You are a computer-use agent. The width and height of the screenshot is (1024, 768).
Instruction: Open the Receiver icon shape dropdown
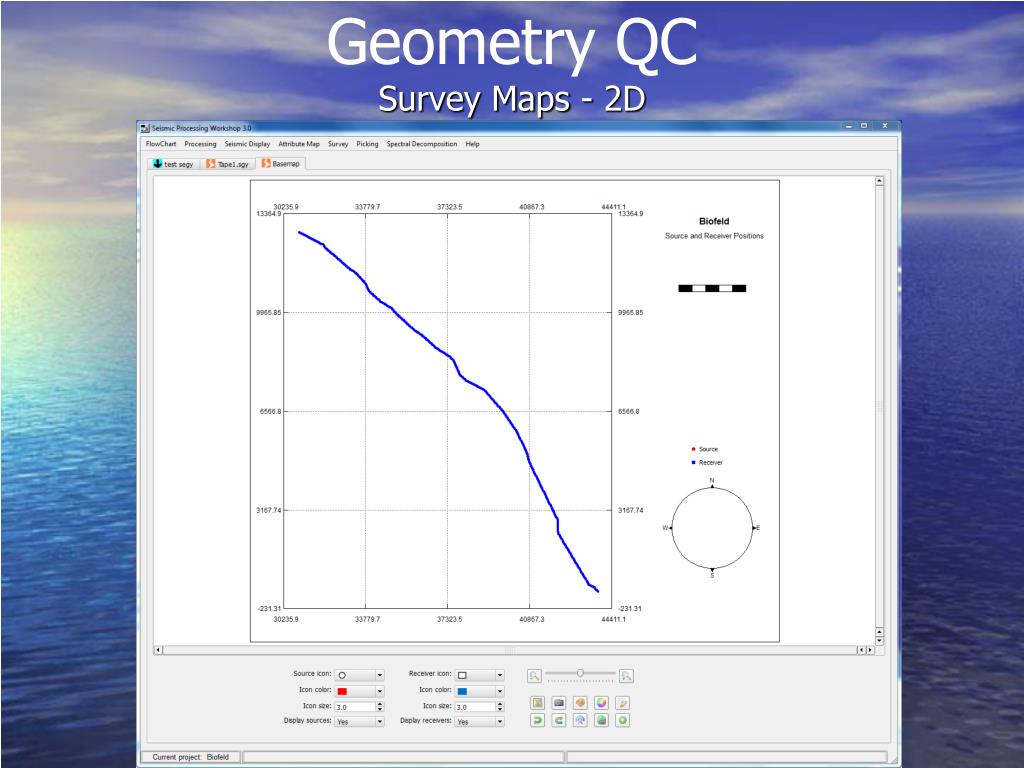(x=479, y=675)
